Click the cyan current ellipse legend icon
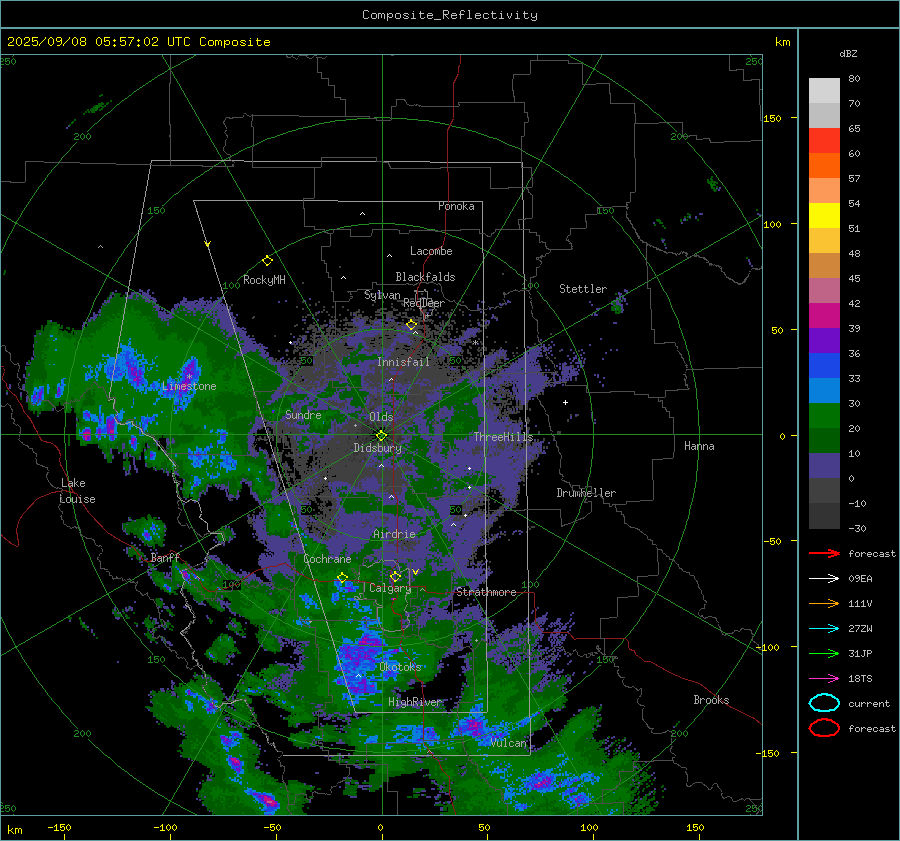The image size is (900, 841). pos(824,703)
